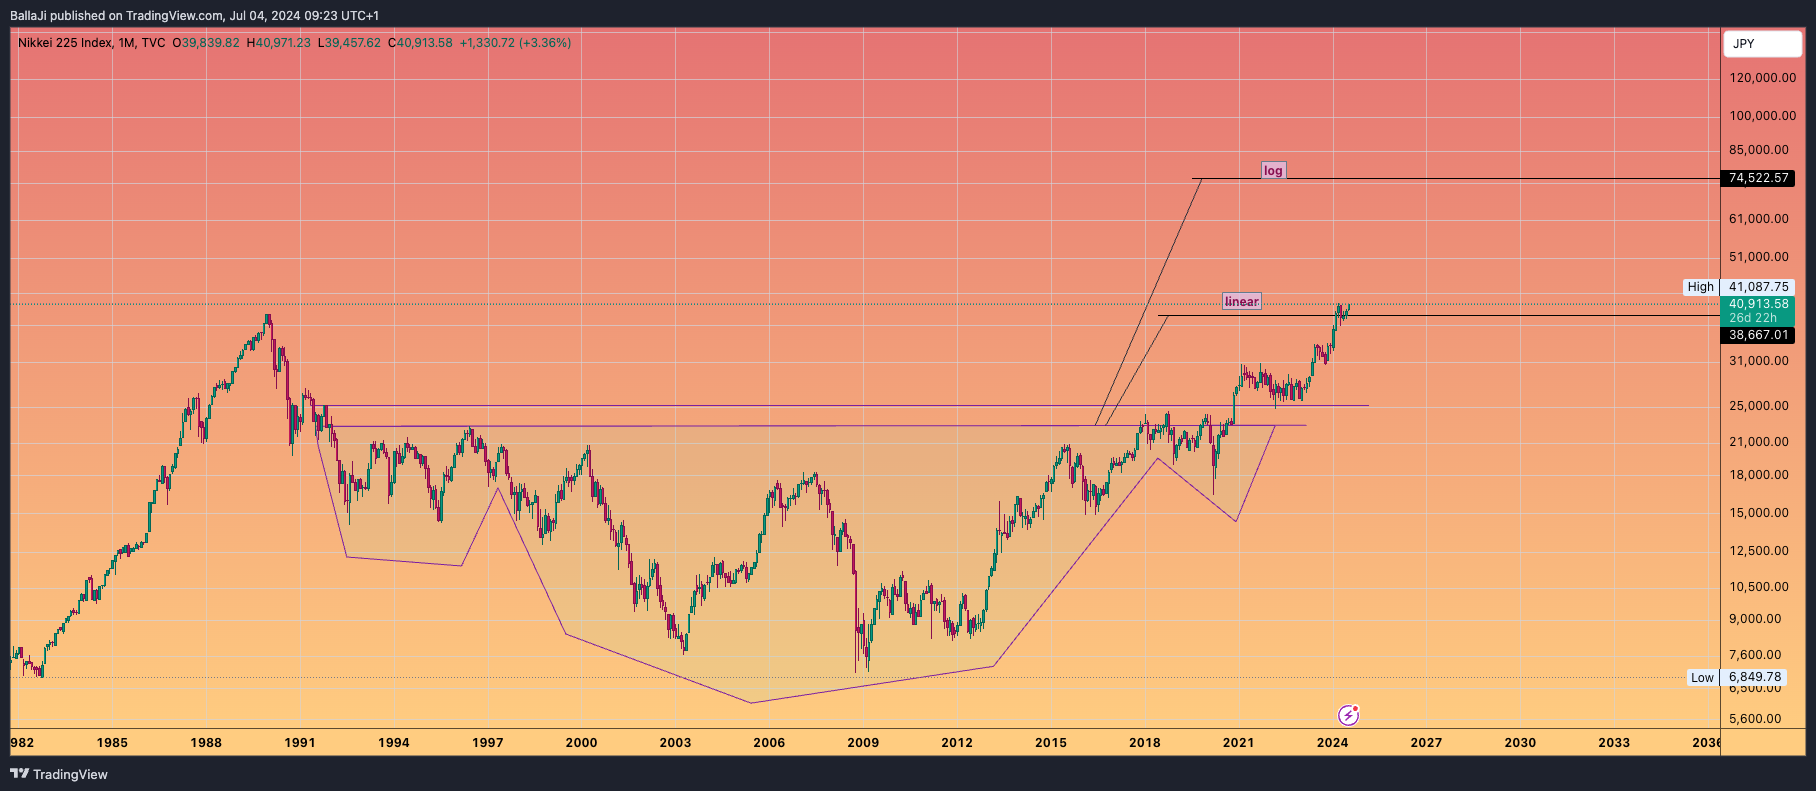Click the 61,000.00 price axis label

[x=1759, y=219]
